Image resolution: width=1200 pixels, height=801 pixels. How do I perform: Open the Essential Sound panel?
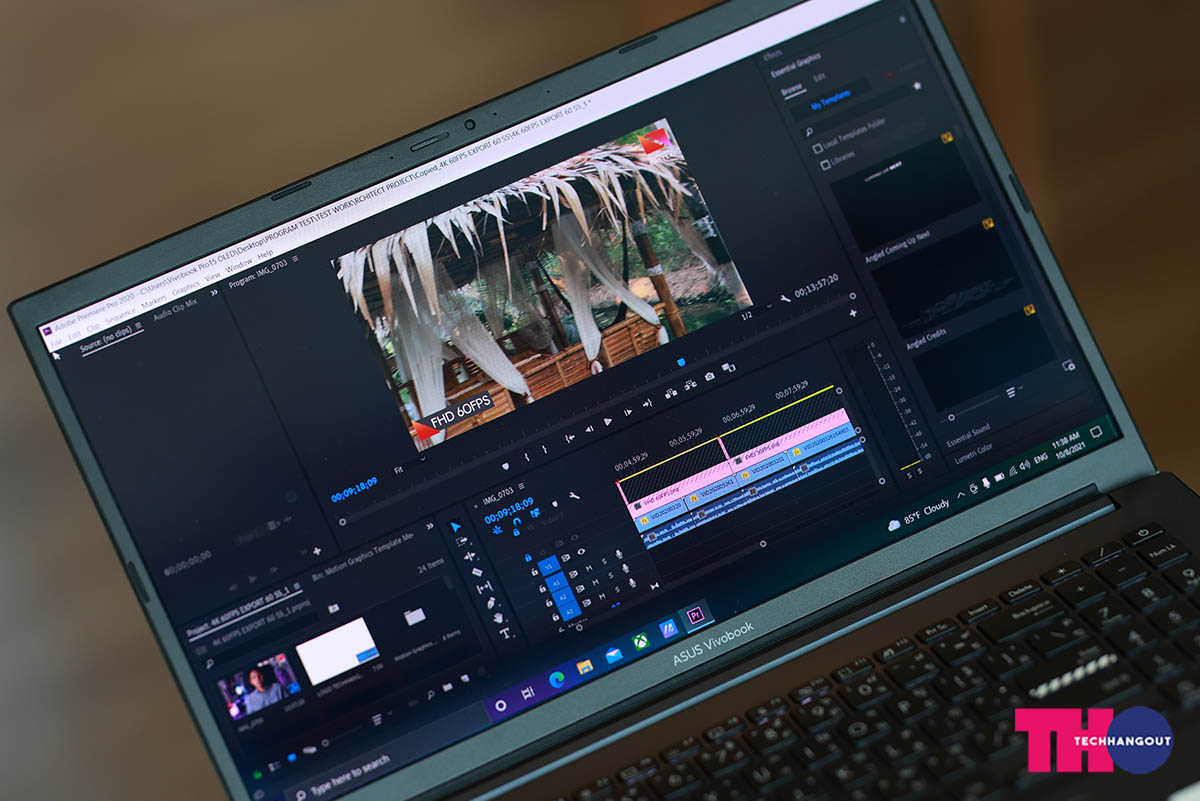point(968,434)
